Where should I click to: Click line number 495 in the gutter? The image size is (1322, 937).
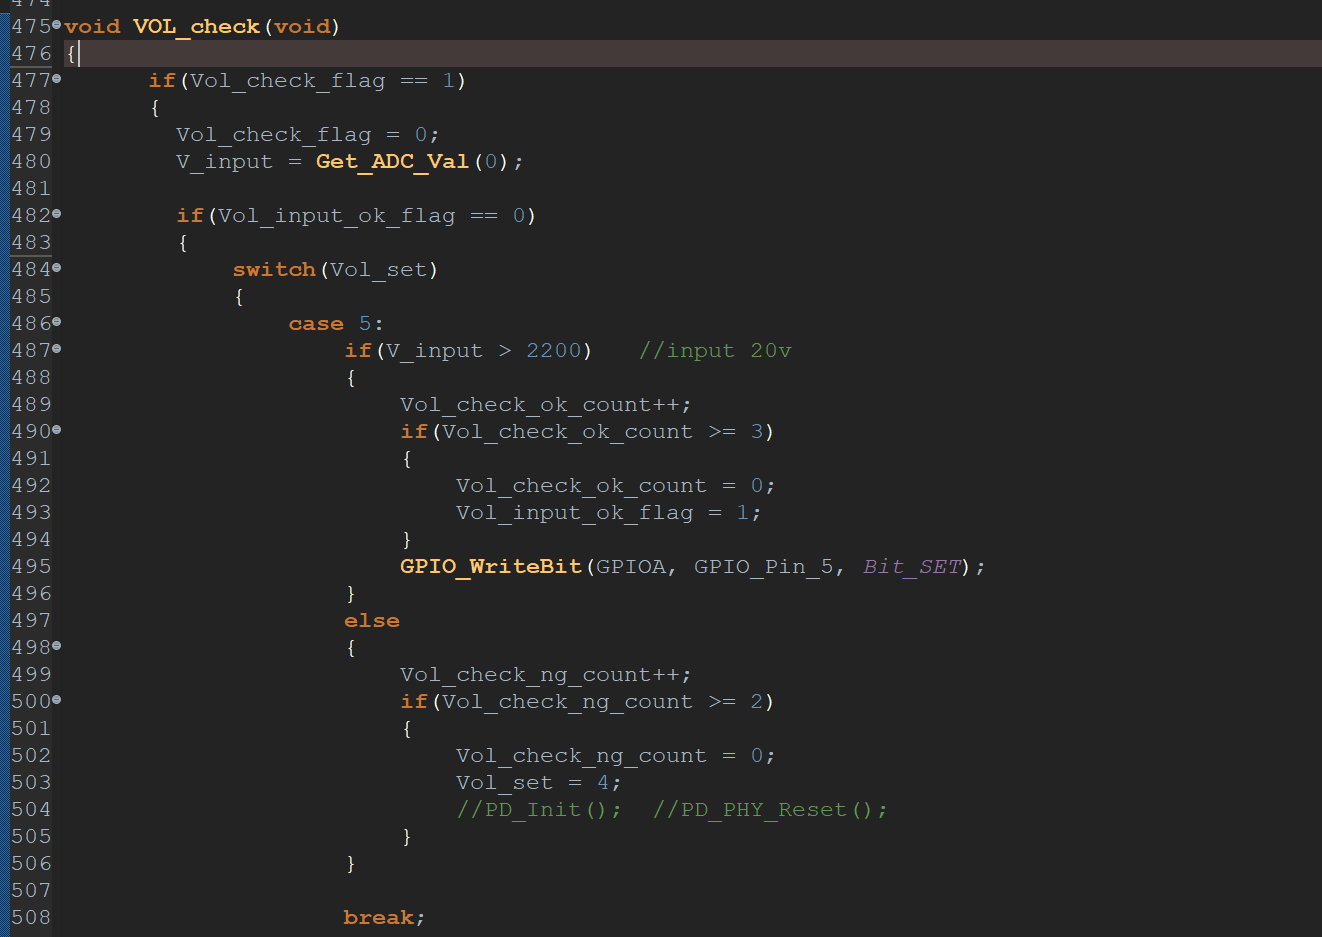[x=31, y=567]
